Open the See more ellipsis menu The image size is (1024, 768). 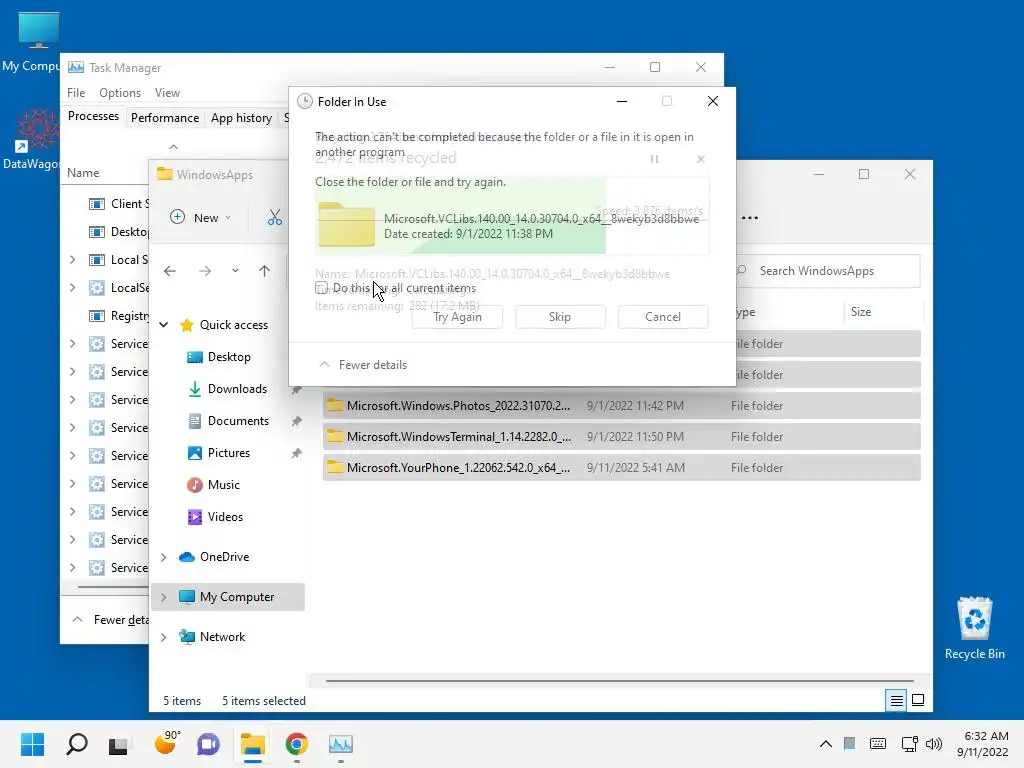(750, 217)
